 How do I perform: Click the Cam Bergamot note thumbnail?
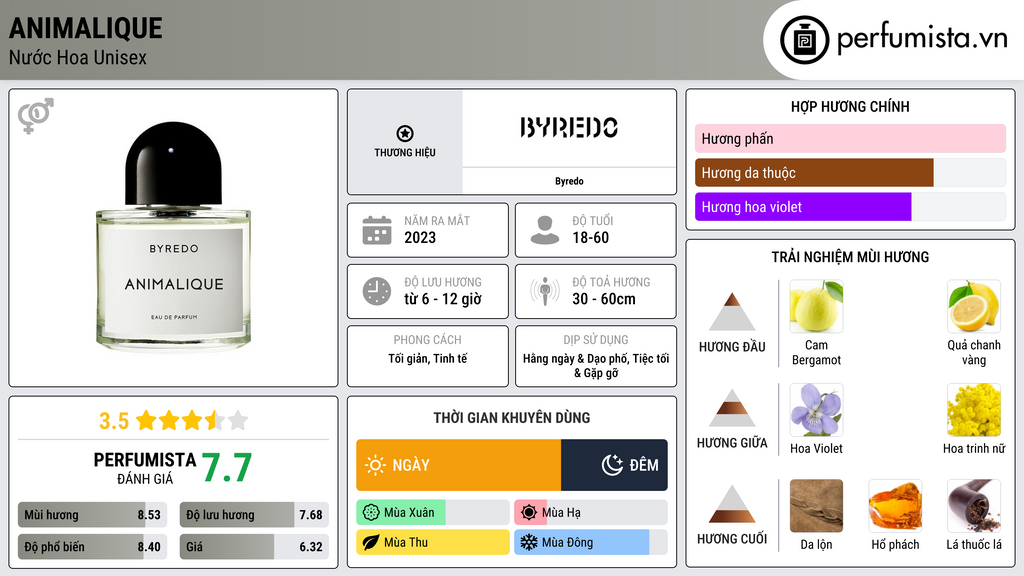(x=816, y=306)
